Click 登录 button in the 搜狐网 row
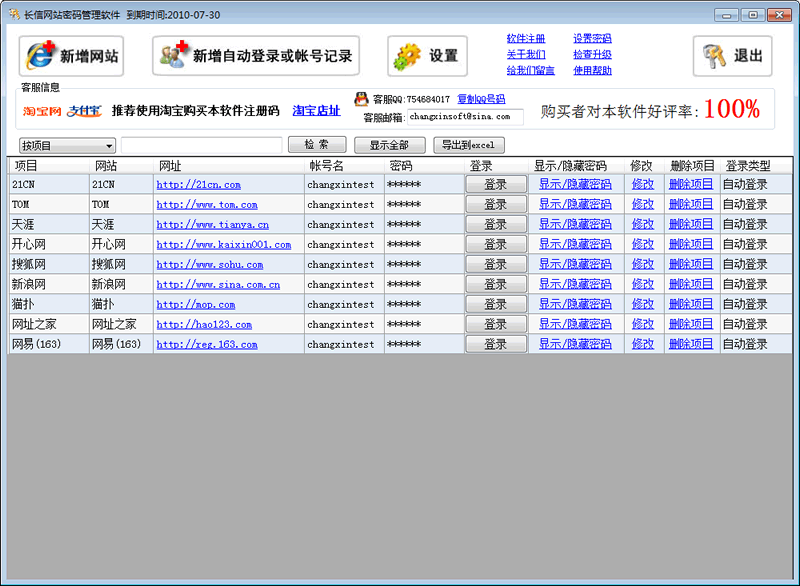This screenshot has height=586, width=800. (496, 264)
